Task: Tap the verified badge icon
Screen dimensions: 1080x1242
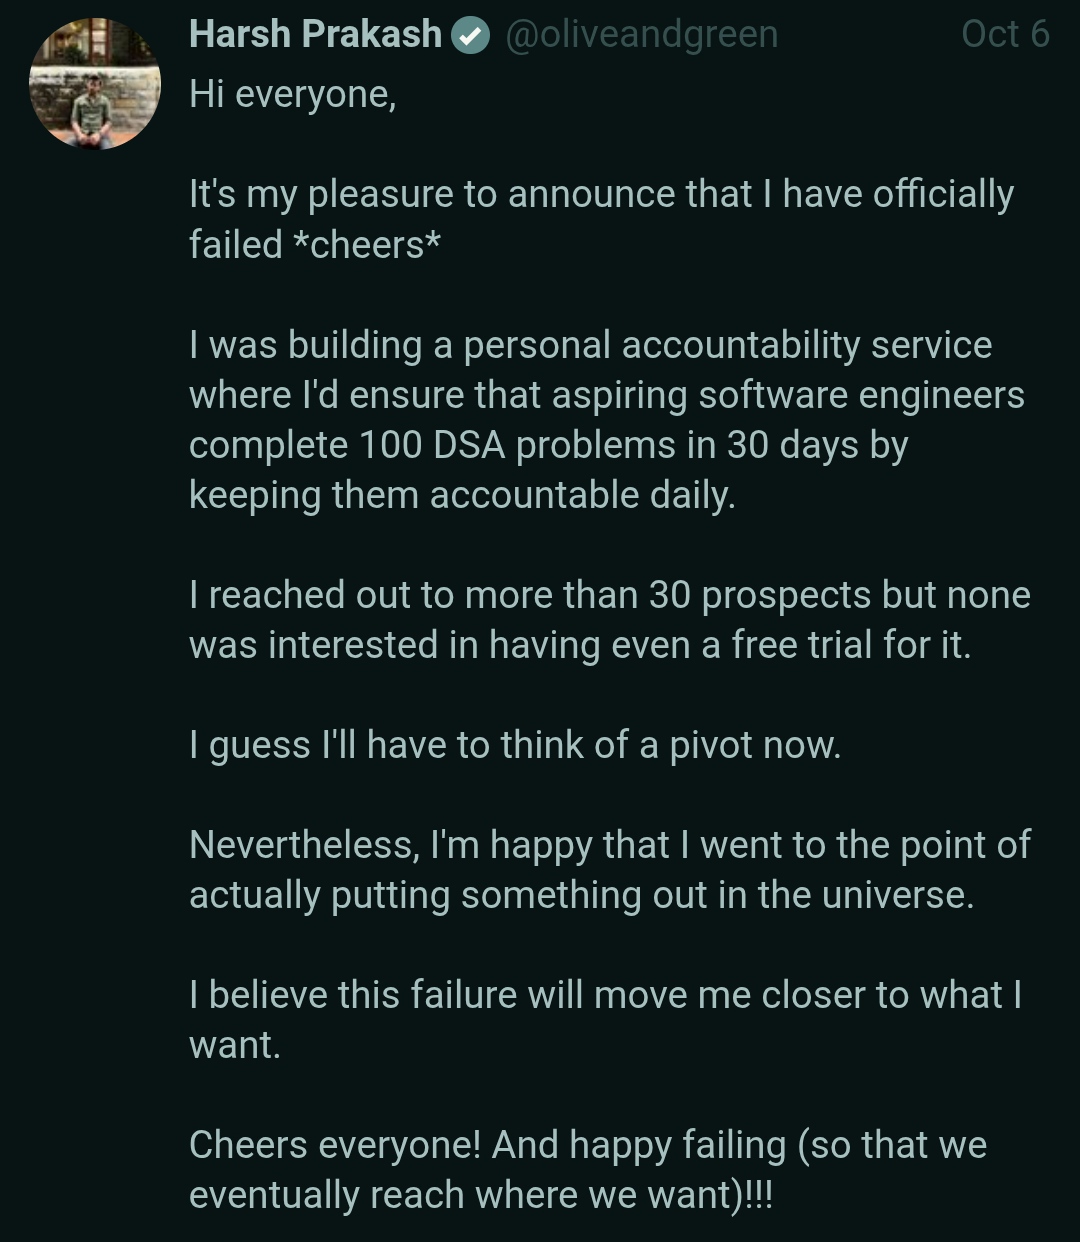Action: click(x=470, y=37)
